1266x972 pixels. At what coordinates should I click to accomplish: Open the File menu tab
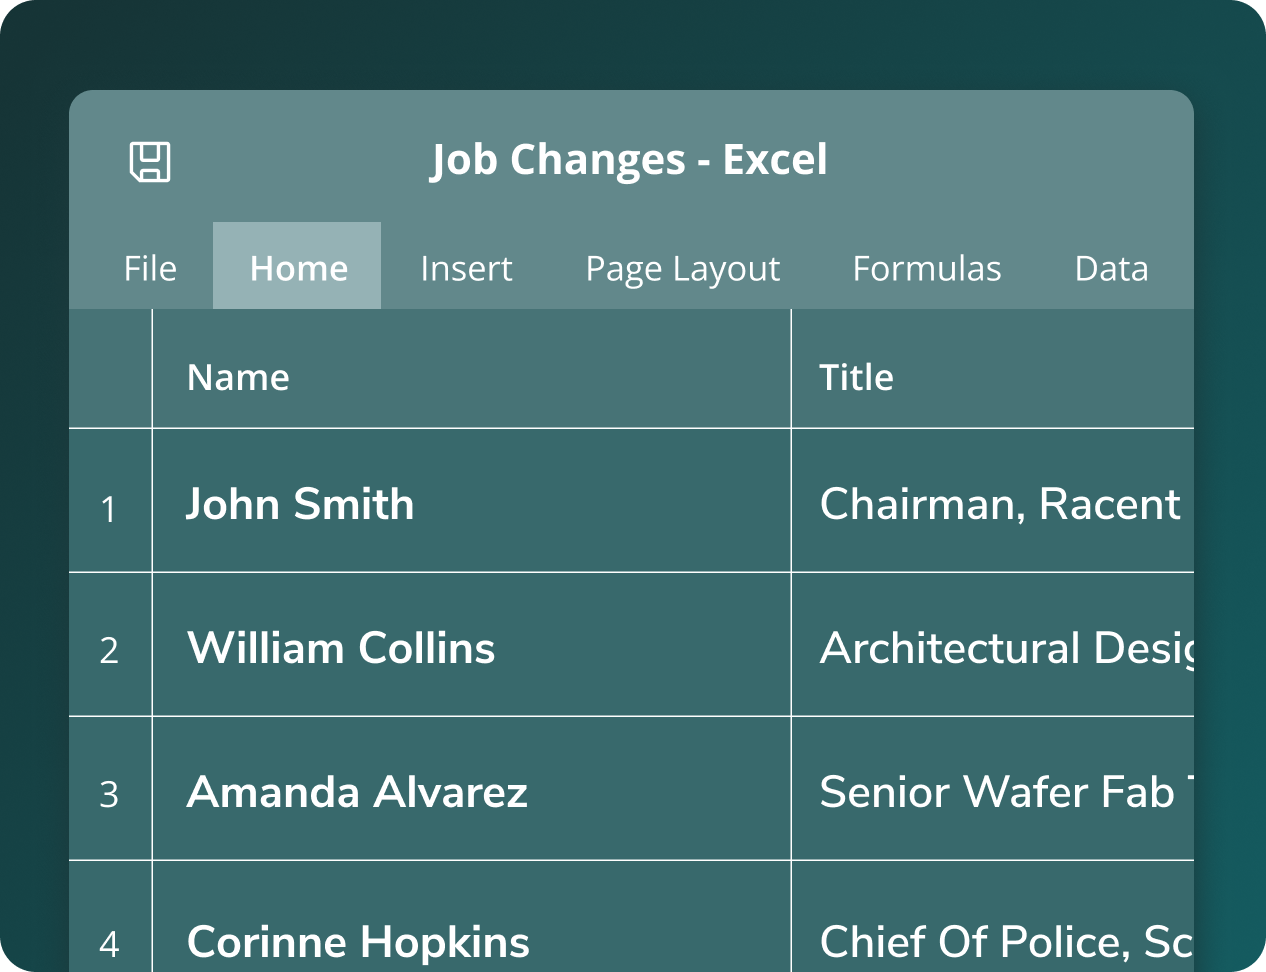click(x=150, y=268)
